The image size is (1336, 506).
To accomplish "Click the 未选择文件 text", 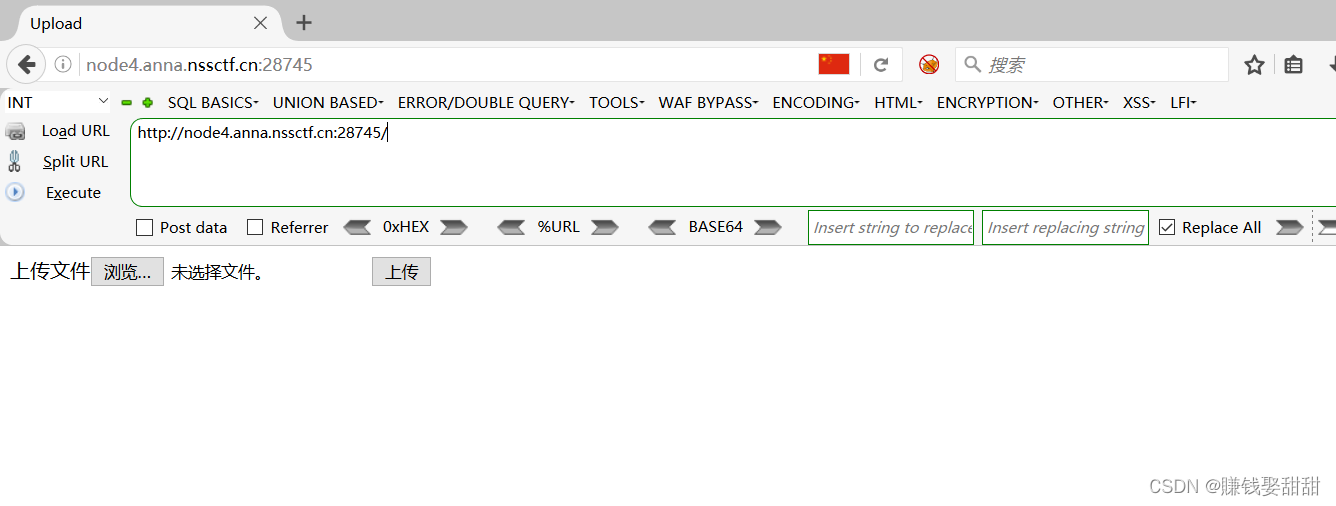I will point(217,272).
